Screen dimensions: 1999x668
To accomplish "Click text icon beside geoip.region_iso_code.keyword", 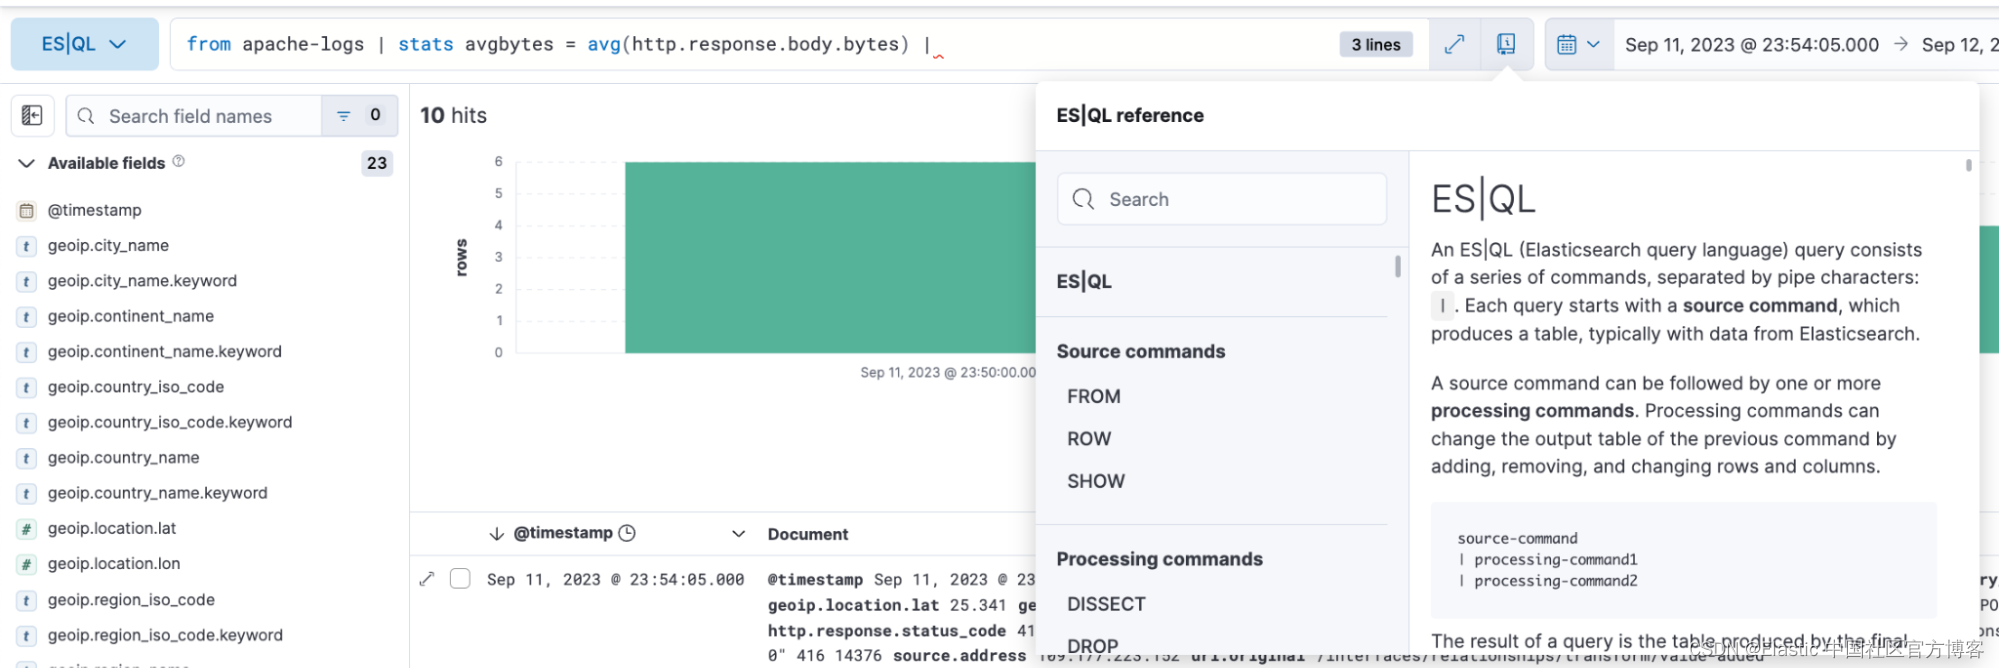I will [x=27, y=635].
